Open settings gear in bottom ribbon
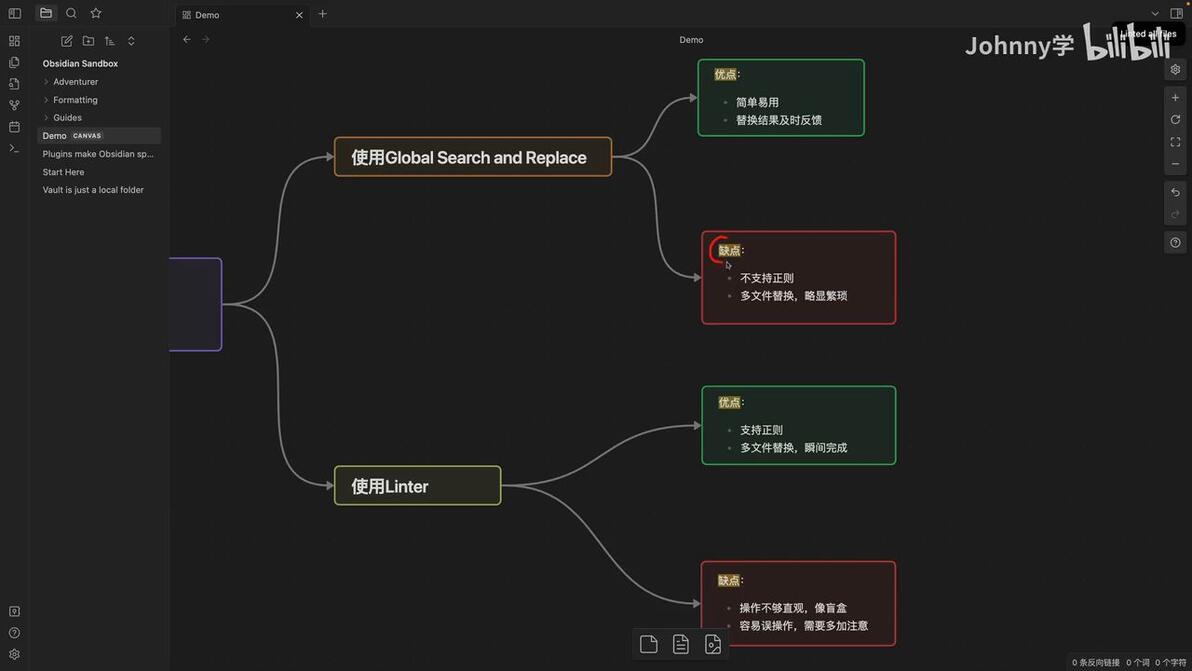This screenshot has width=1192, height=671. 14,654
